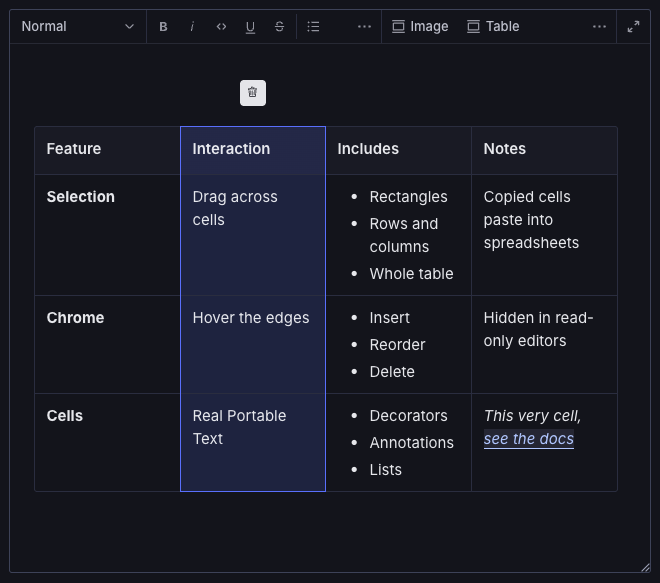660x583 pixels.
Task: Insert a Table block
Action: pos(493,27)
